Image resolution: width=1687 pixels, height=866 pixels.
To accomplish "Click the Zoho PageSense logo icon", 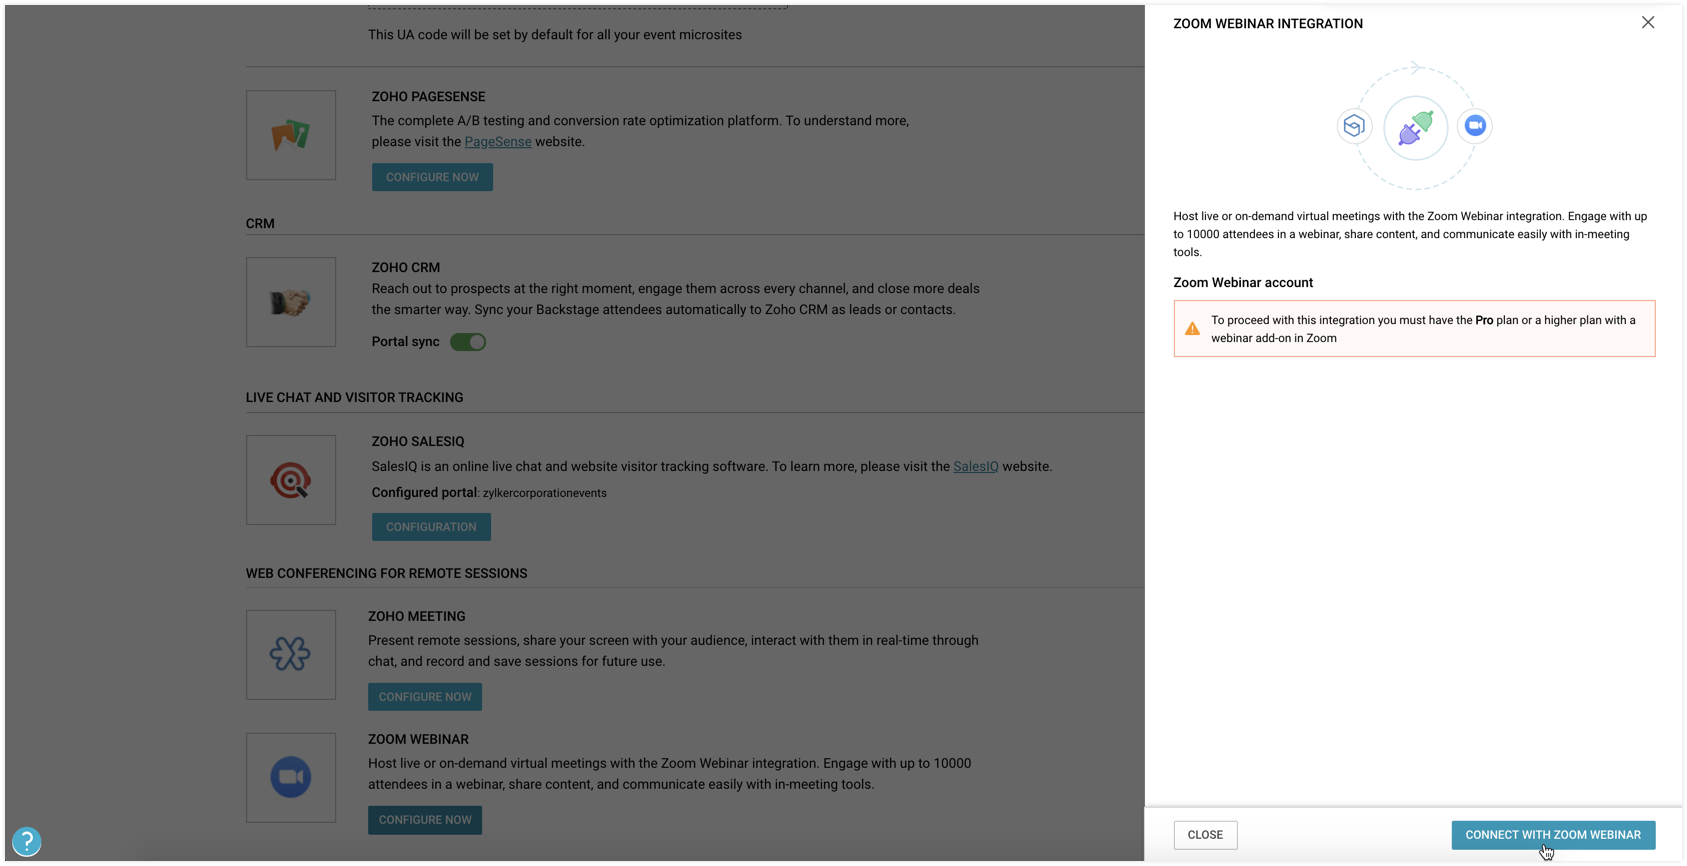I will pos(290,135).
